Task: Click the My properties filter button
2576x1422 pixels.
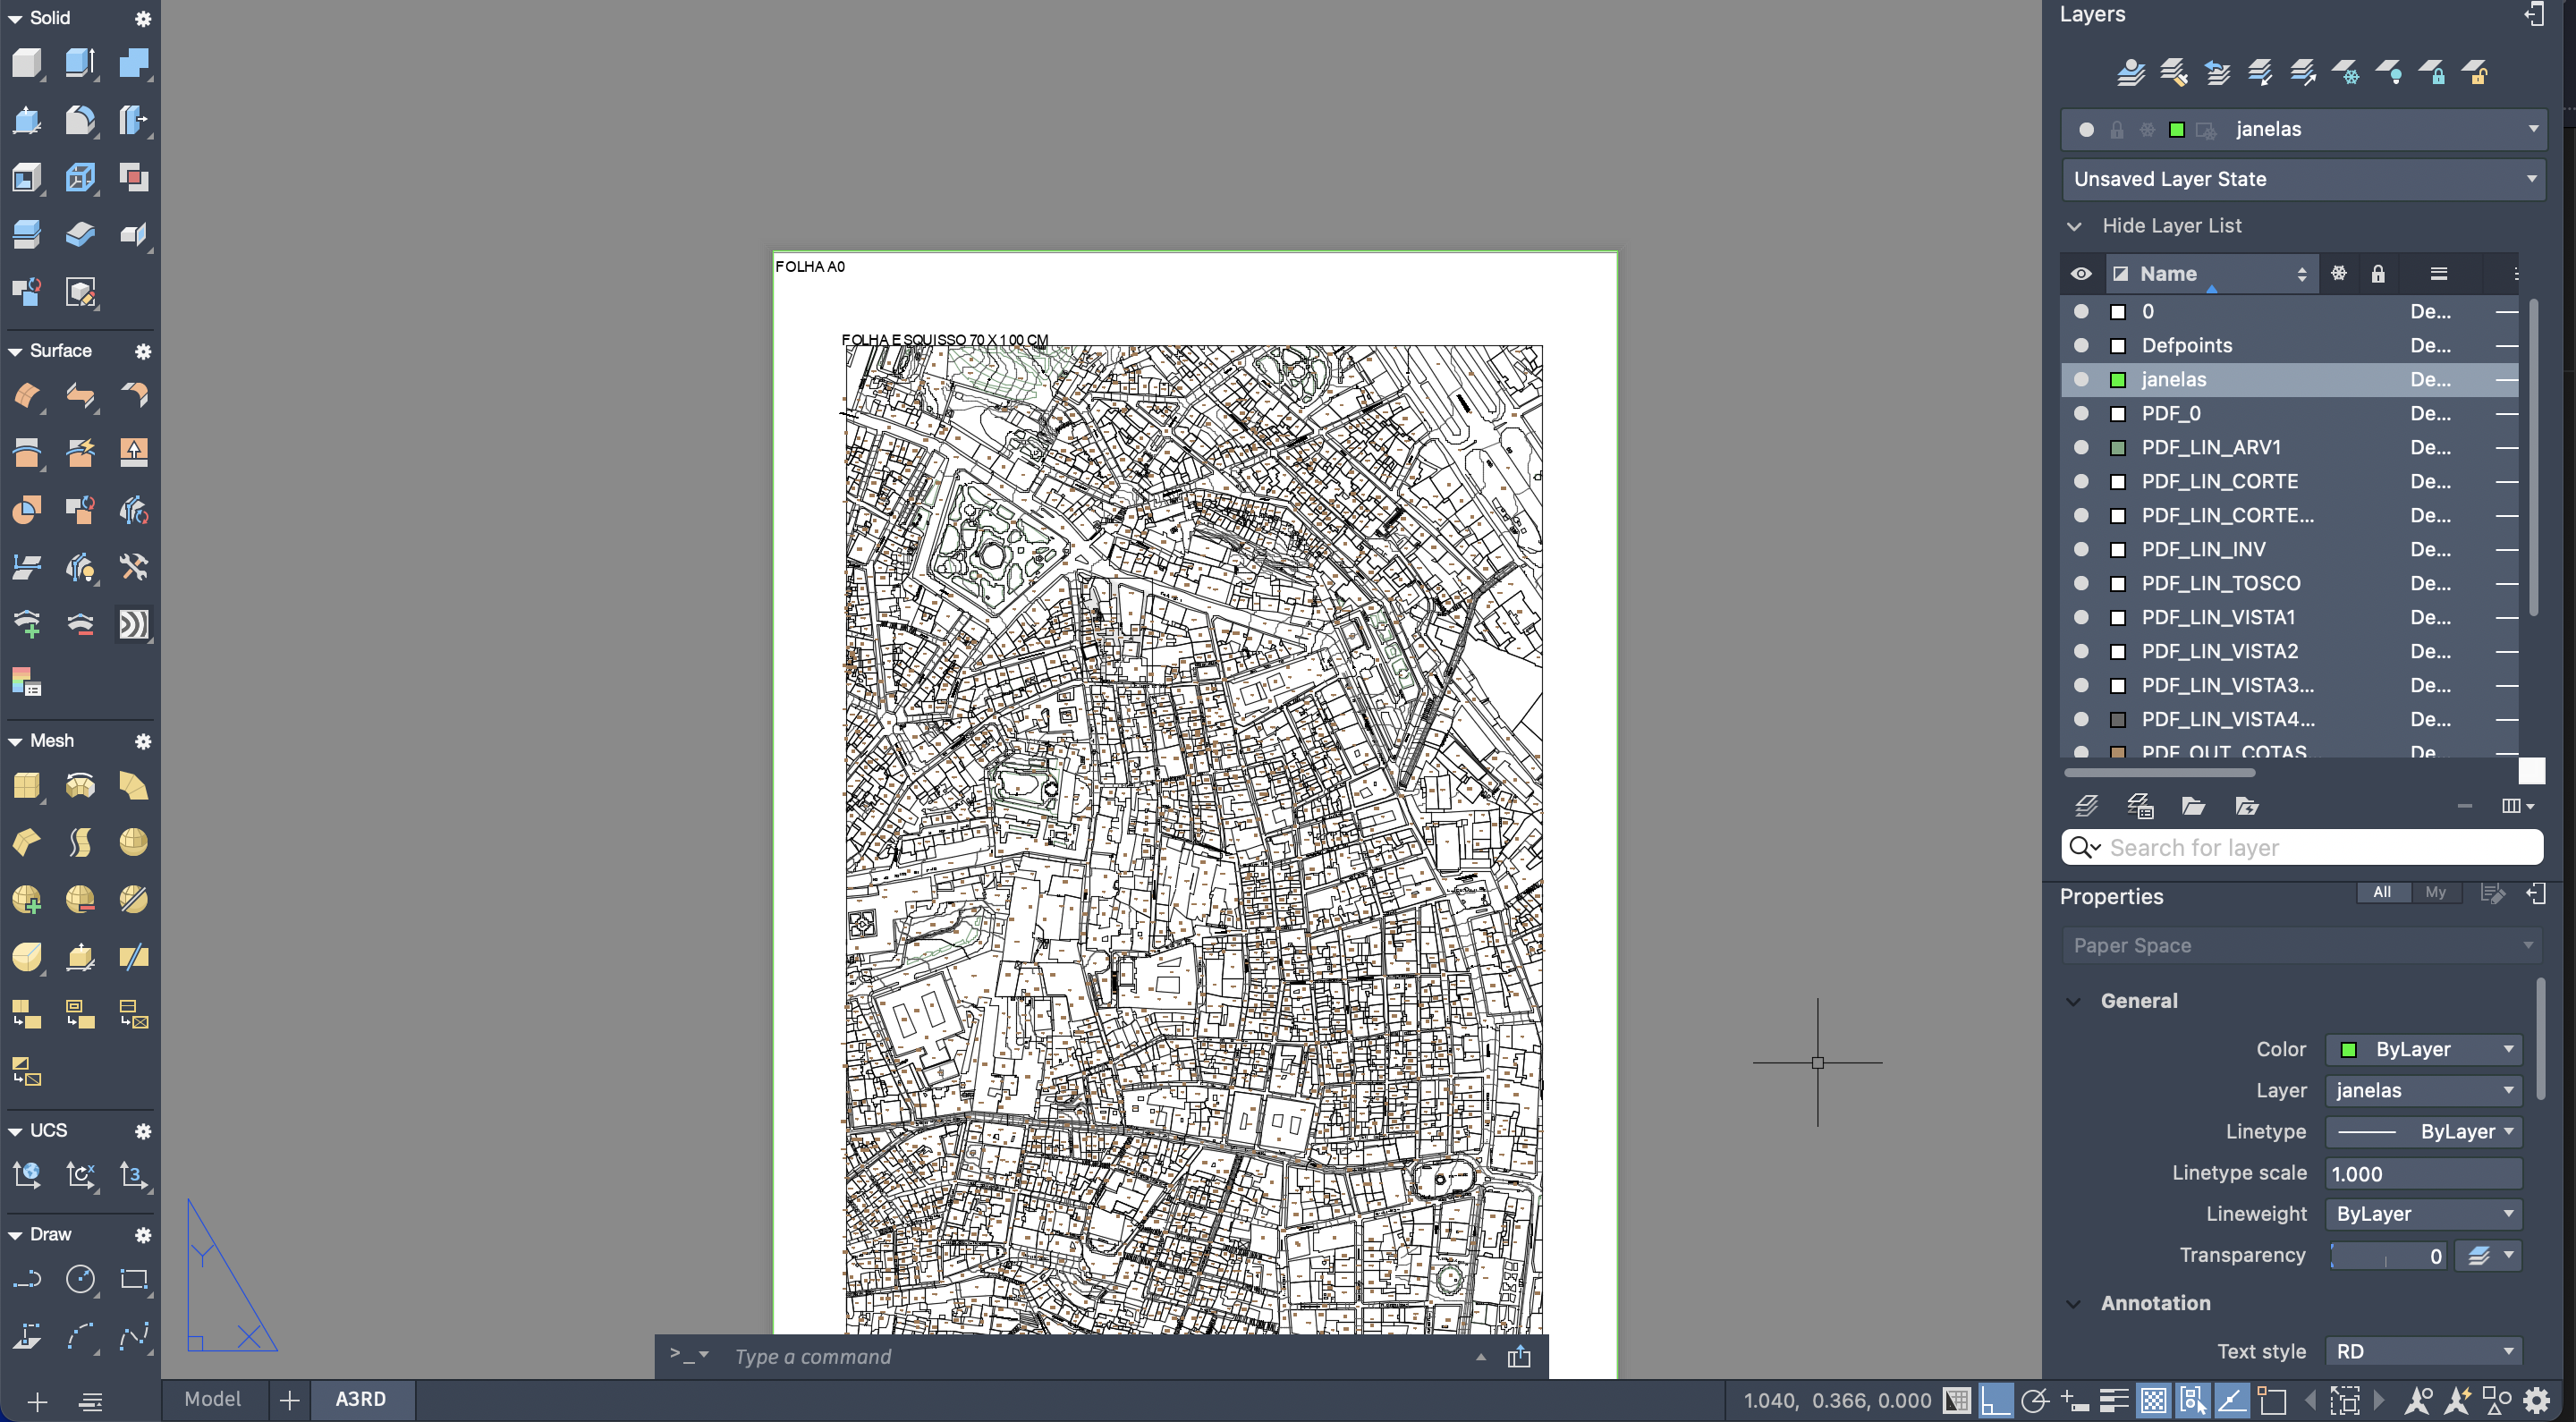Action: [2435, 892]
